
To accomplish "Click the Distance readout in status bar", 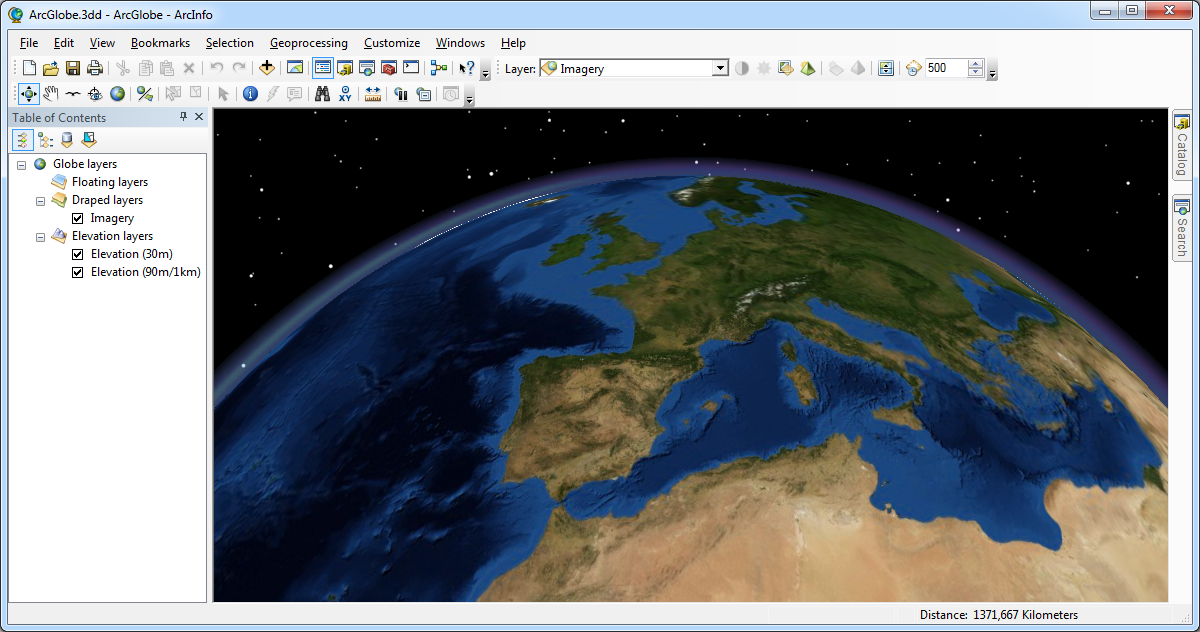I will 998,615.
